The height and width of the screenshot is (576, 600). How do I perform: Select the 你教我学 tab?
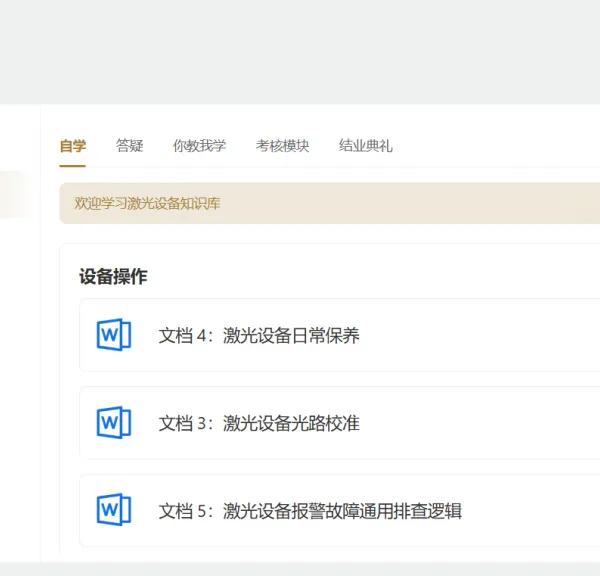pos(199,146)
